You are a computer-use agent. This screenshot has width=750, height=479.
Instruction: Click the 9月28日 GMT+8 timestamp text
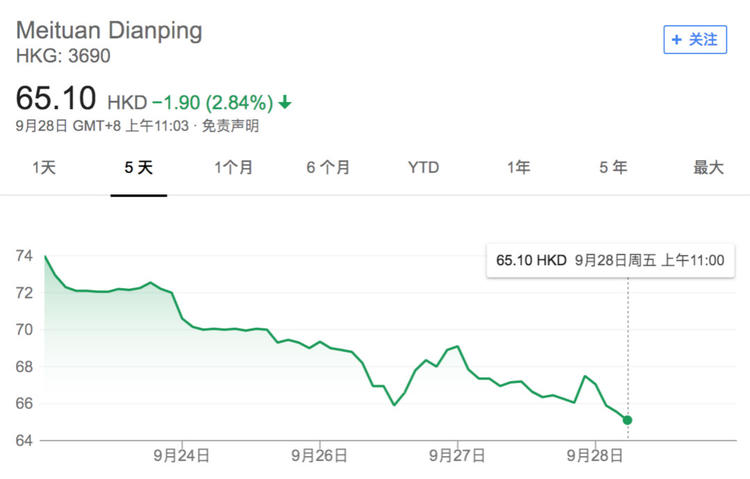click(102, 126)
